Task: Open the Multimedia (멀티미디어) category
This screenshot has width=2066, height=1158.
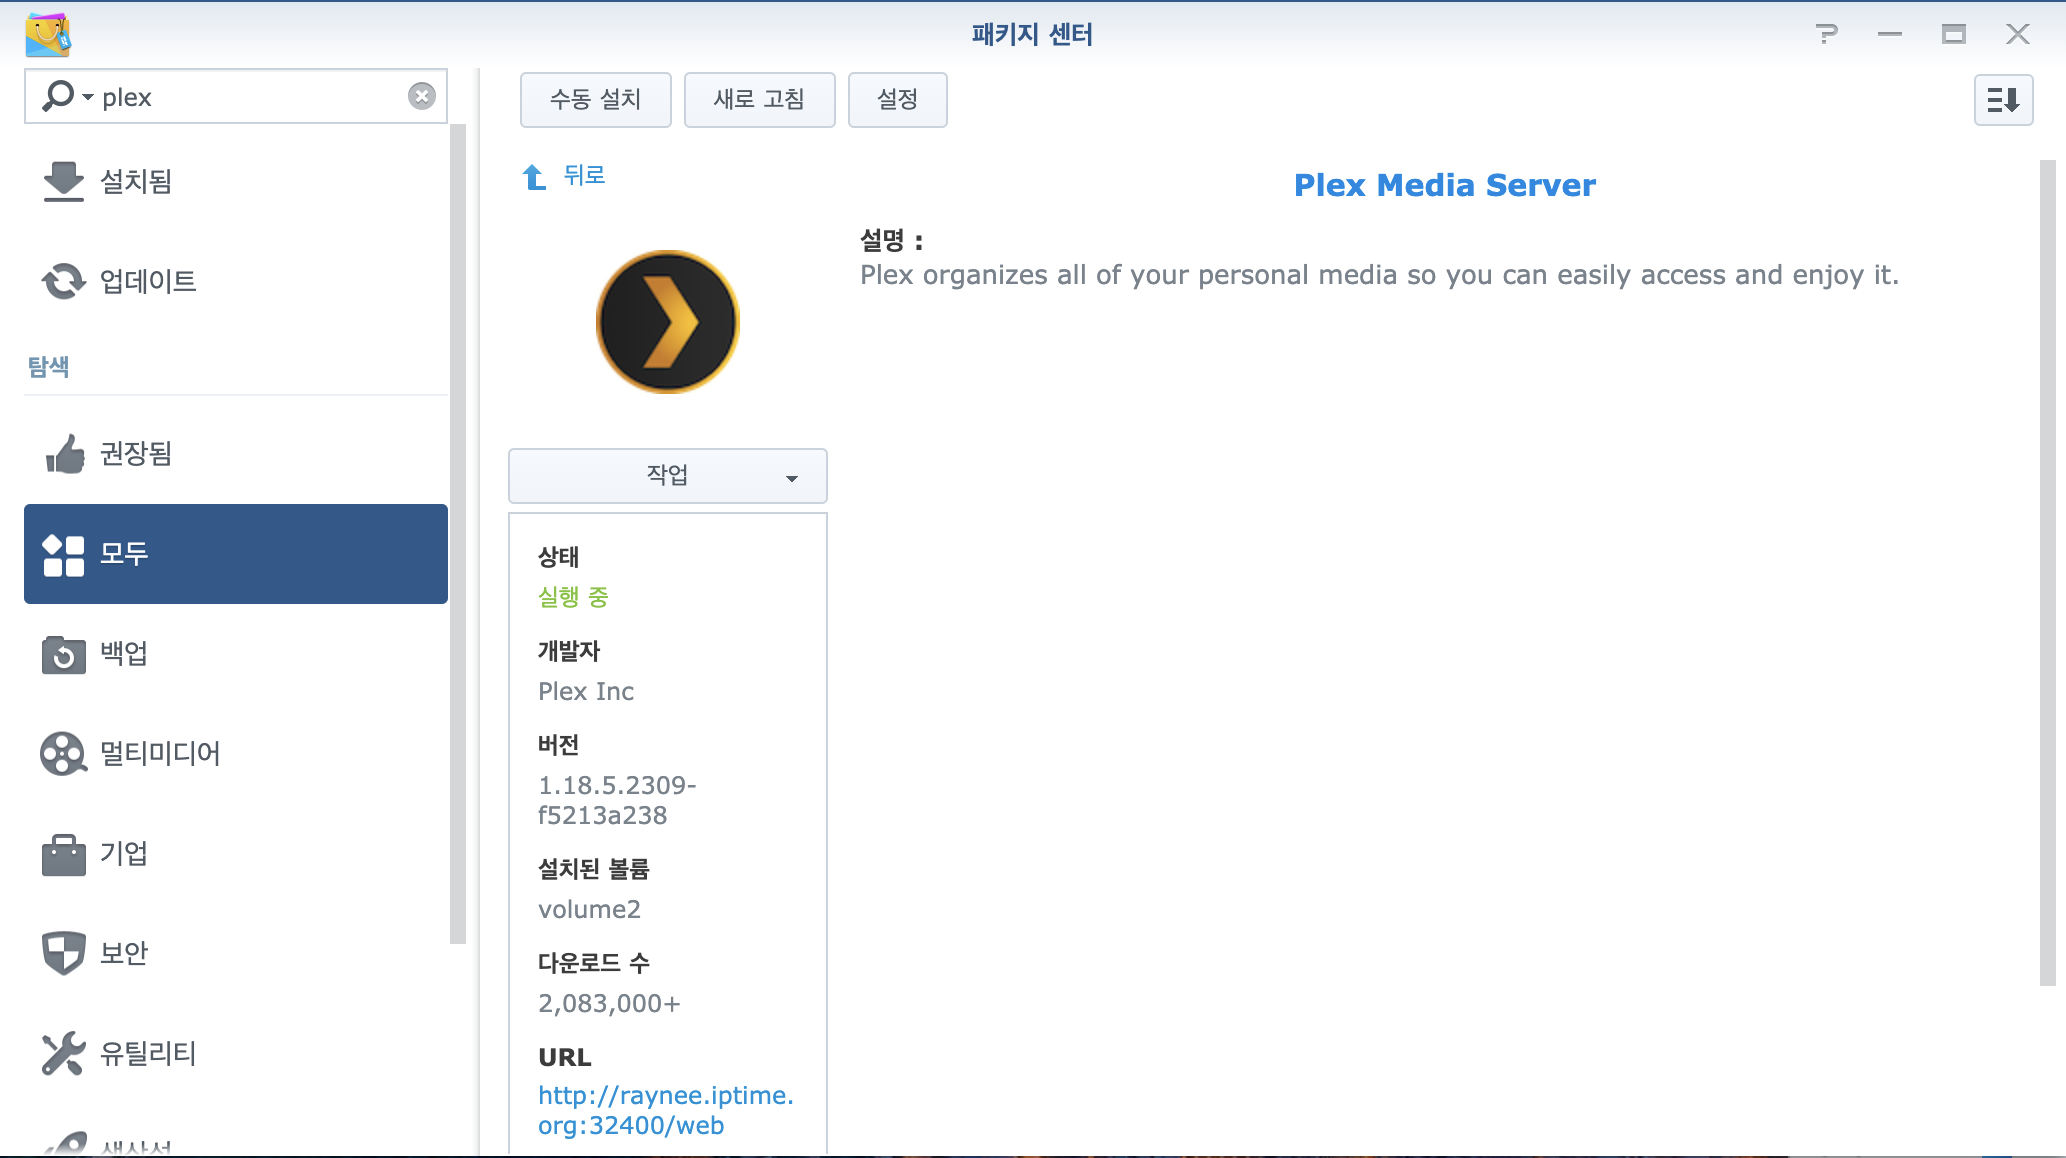Action: 160,754
